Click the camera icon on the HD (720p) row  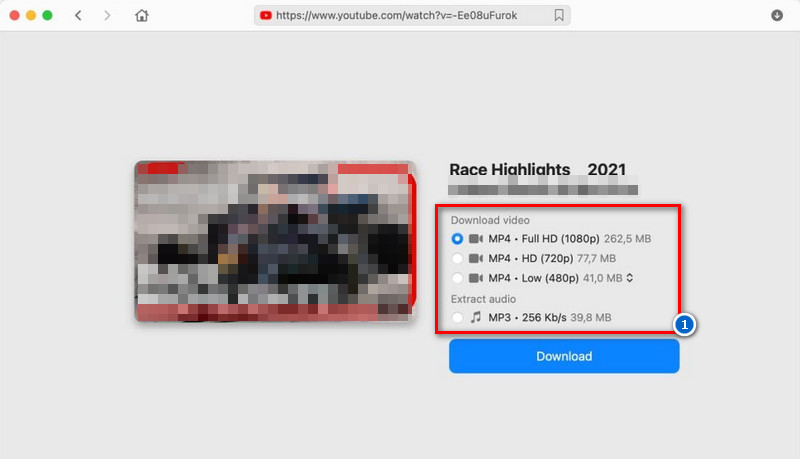pos(476,258)
